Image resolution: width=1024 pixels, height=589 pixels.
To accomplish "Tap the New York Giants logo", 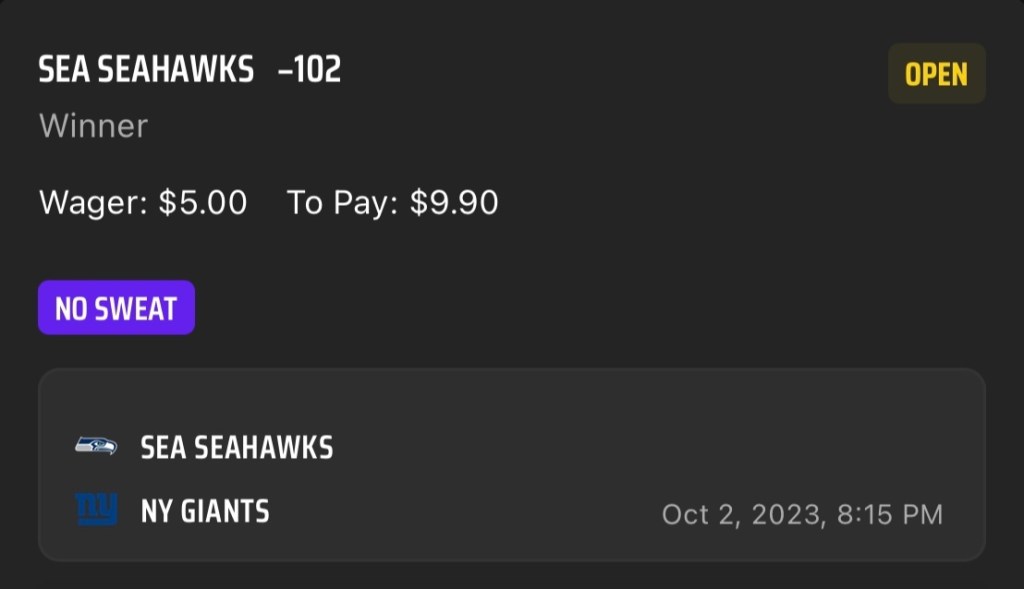I will point(96,510).
